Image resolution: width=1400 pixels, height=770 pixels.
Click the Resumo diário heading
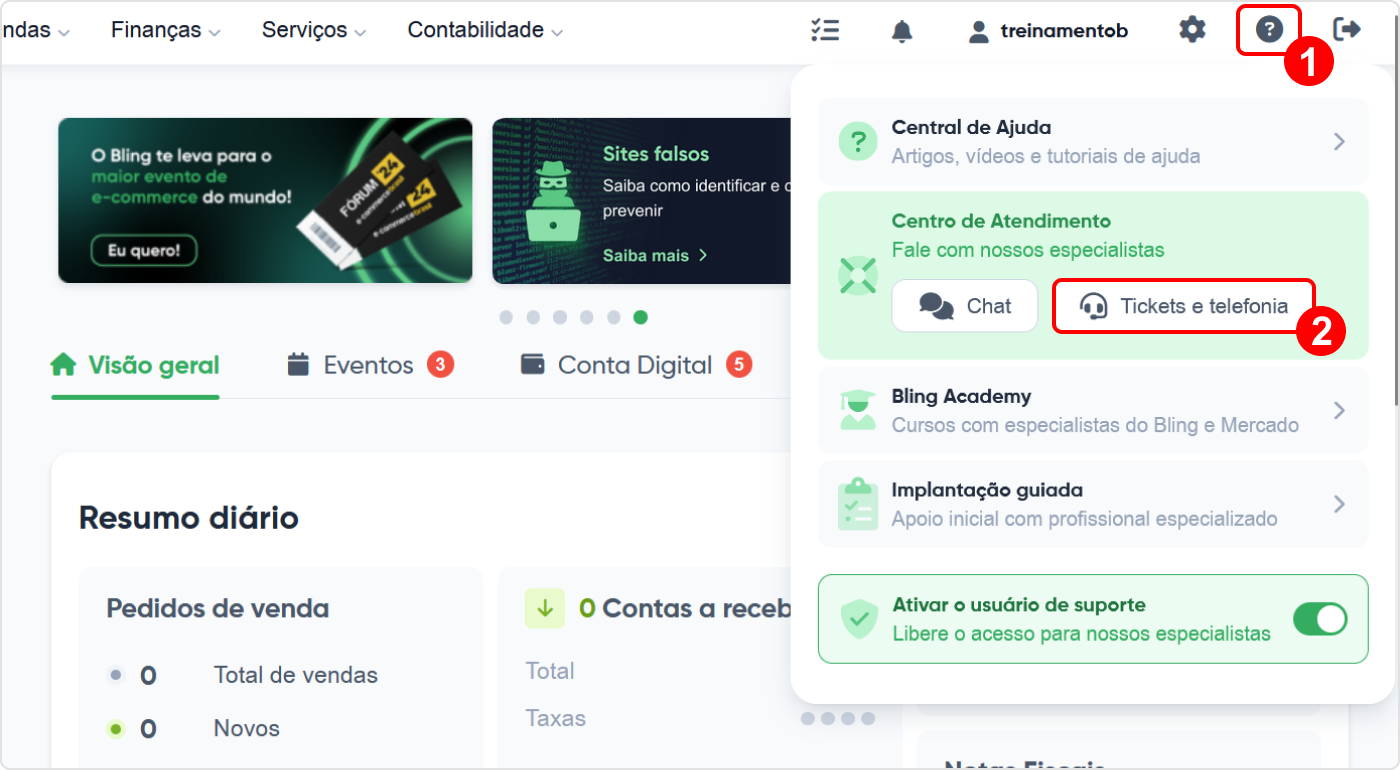pos(189,518)
